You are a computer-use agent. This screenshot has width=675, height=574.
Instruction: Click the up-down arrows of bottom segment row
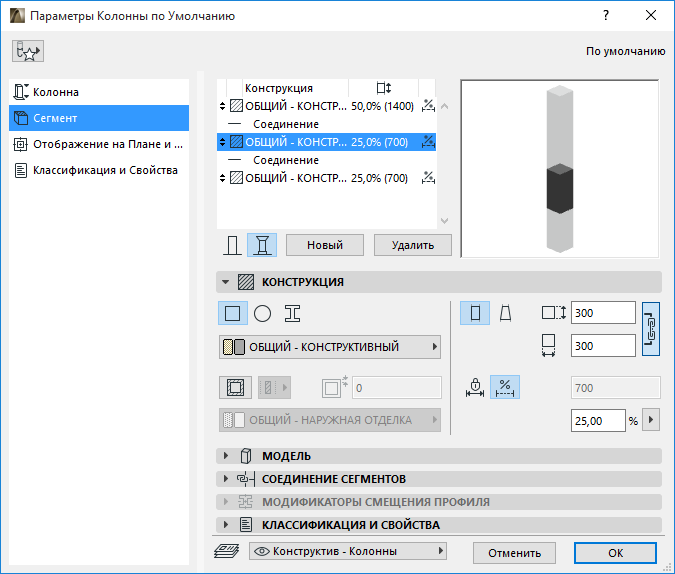click(x=222, y=178)
